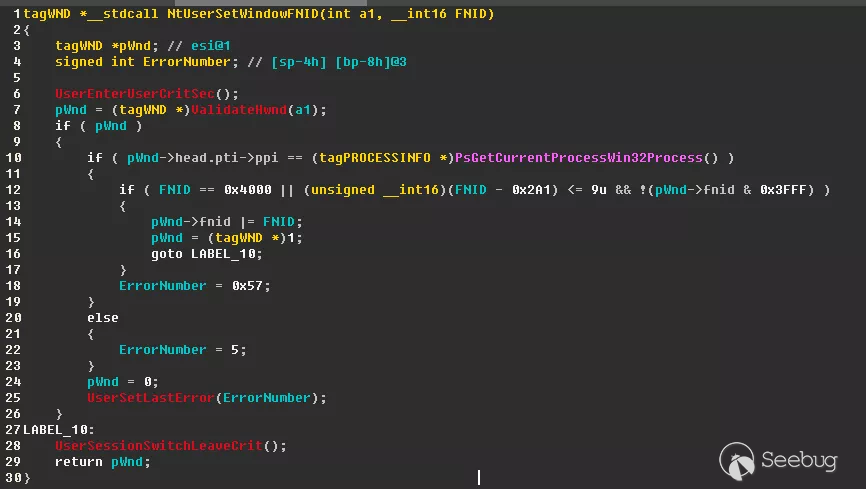Click ValidateHwnd function call

coord(239,109)
